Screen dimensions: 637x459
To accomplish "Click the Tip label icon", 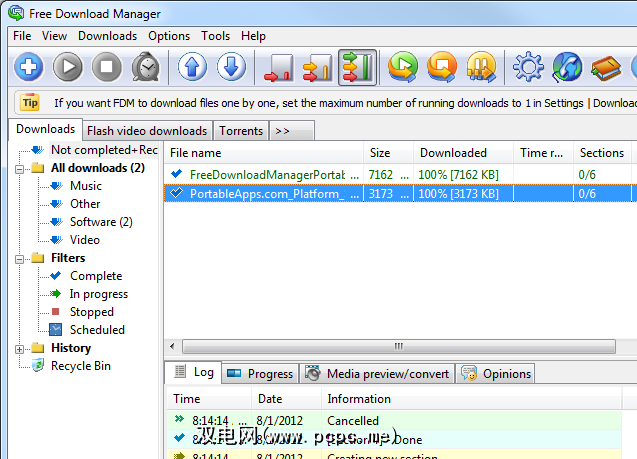I will point(30,102).
